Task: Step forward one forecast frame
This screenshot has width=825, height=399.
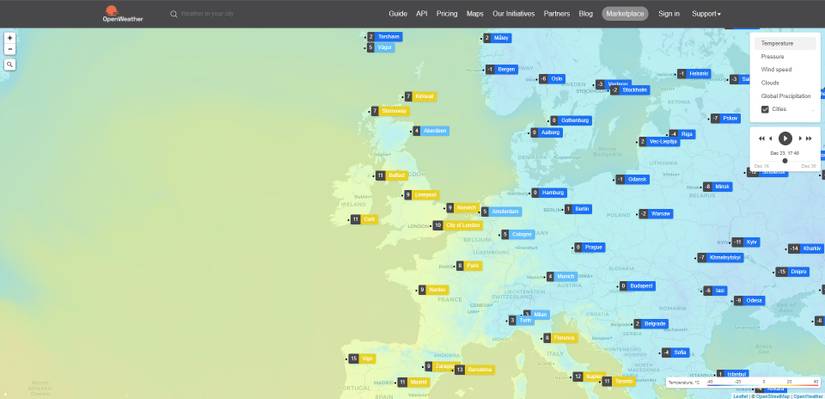Action: click(800, 138)
